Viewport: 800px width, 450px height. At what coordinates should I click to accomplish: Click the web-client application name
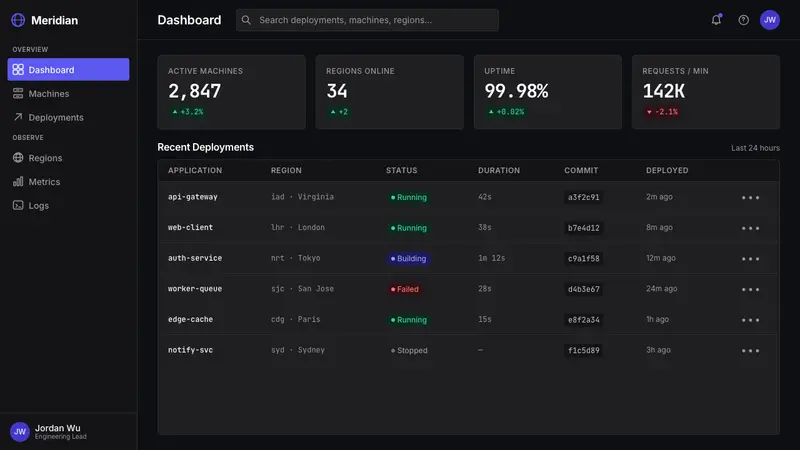tap(190, 227)
